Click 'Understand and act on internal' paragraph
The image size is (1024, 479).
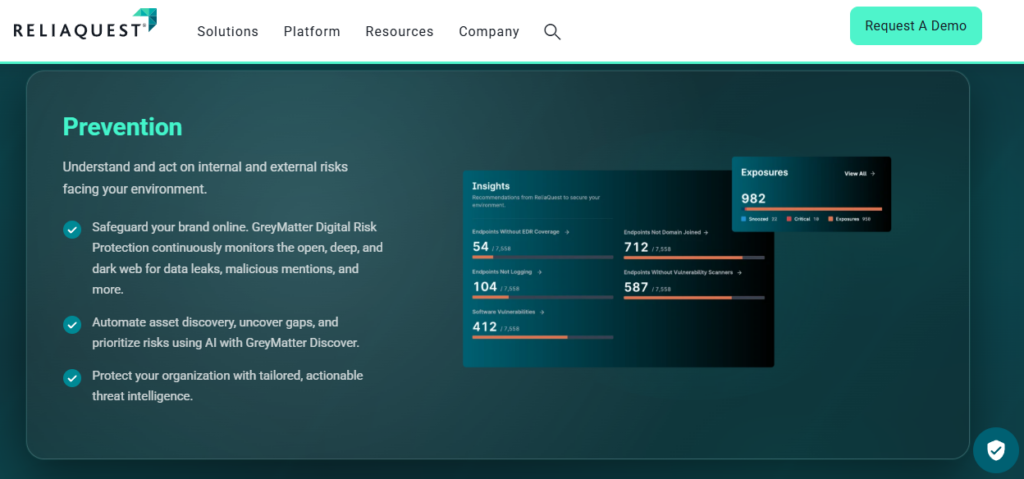click(205, 178)
